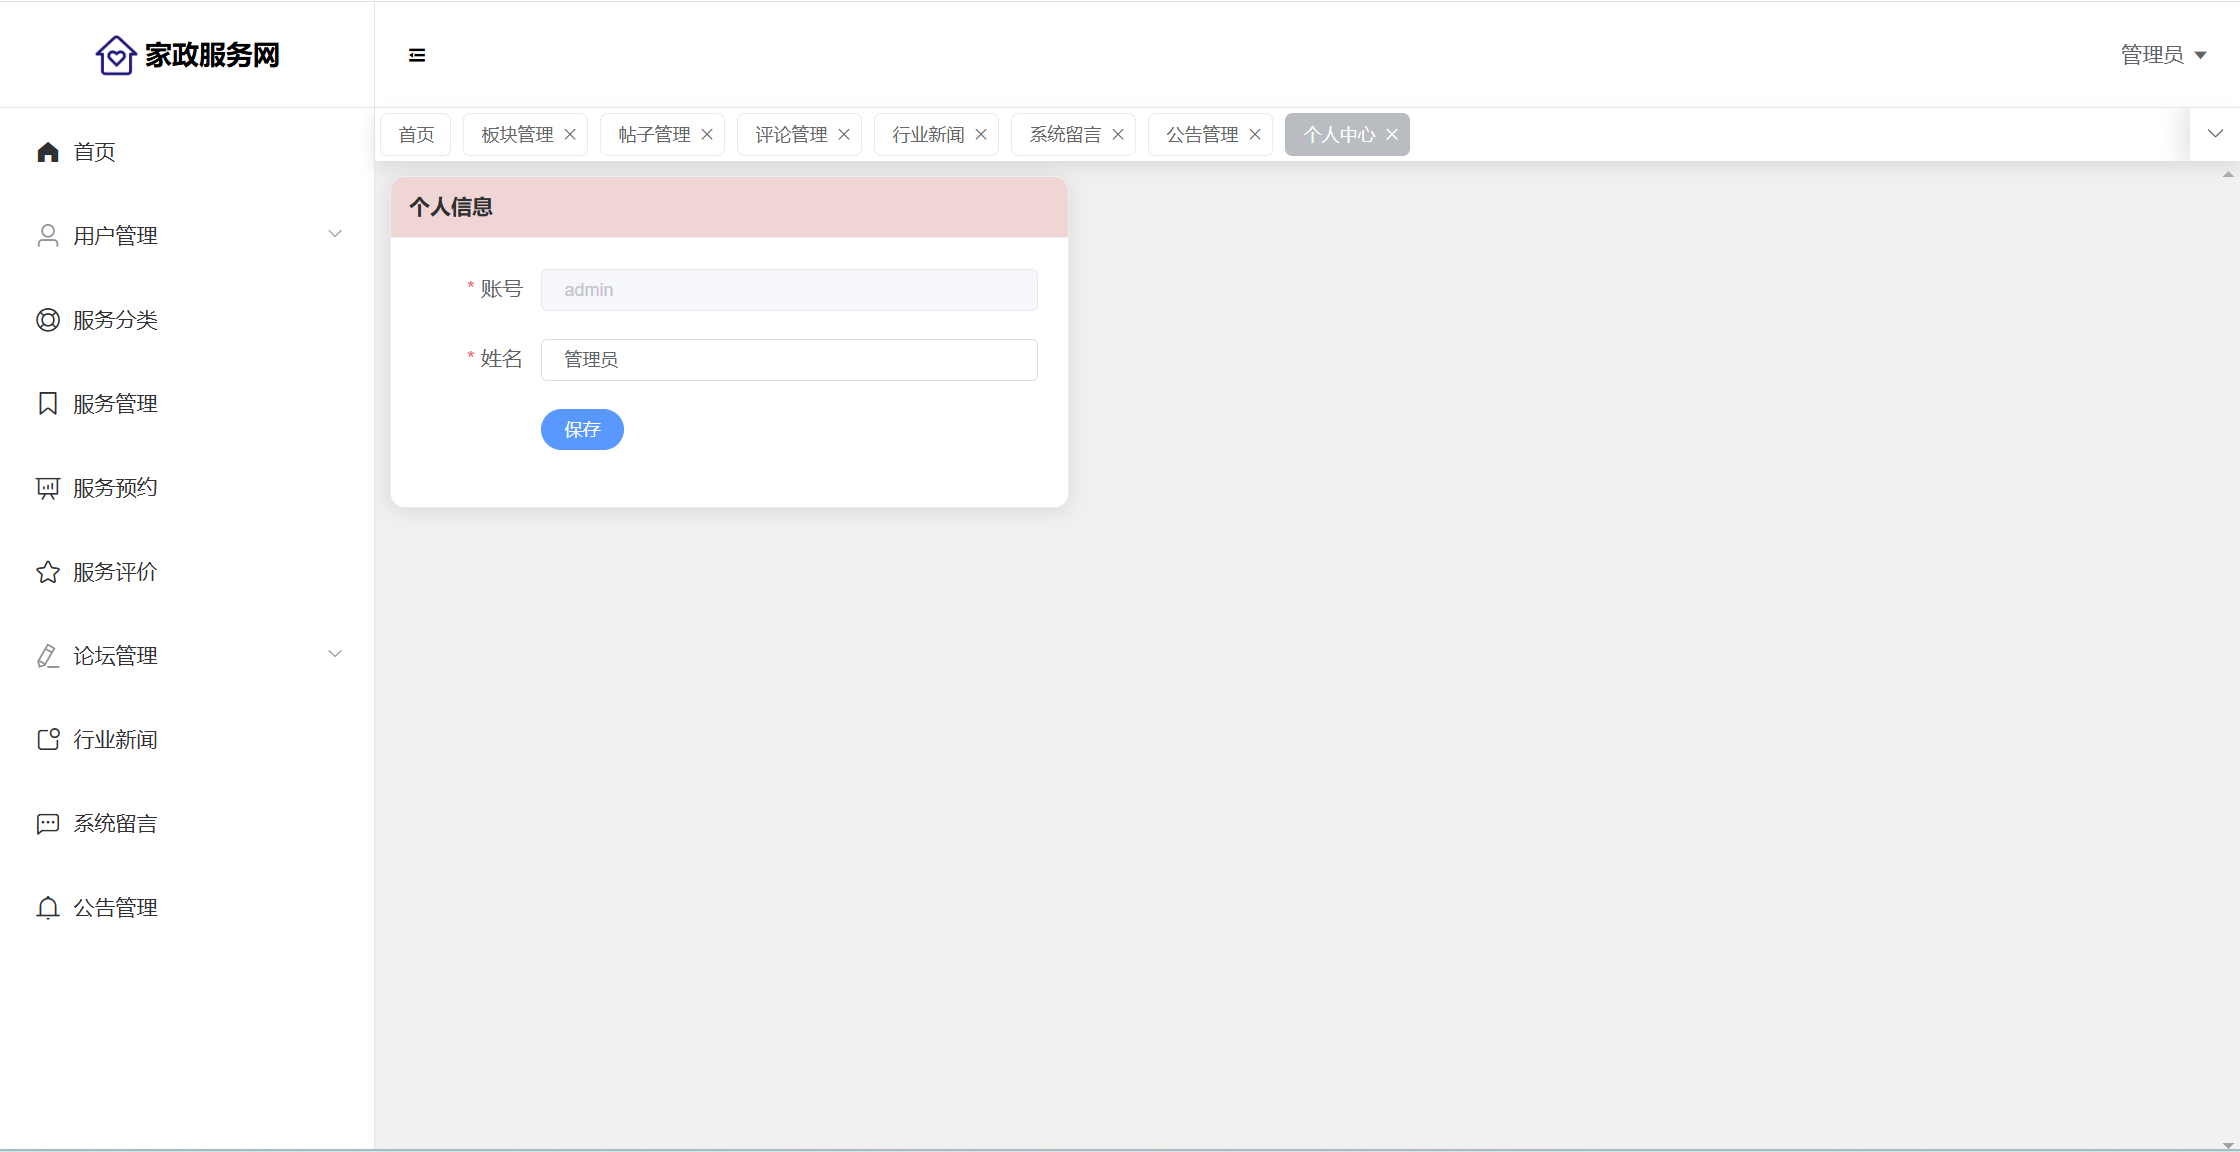This screenshot has height=1152, width=2240.
Task: Expand the 用户管理 submenu arrow
Action: click(335, 234)
